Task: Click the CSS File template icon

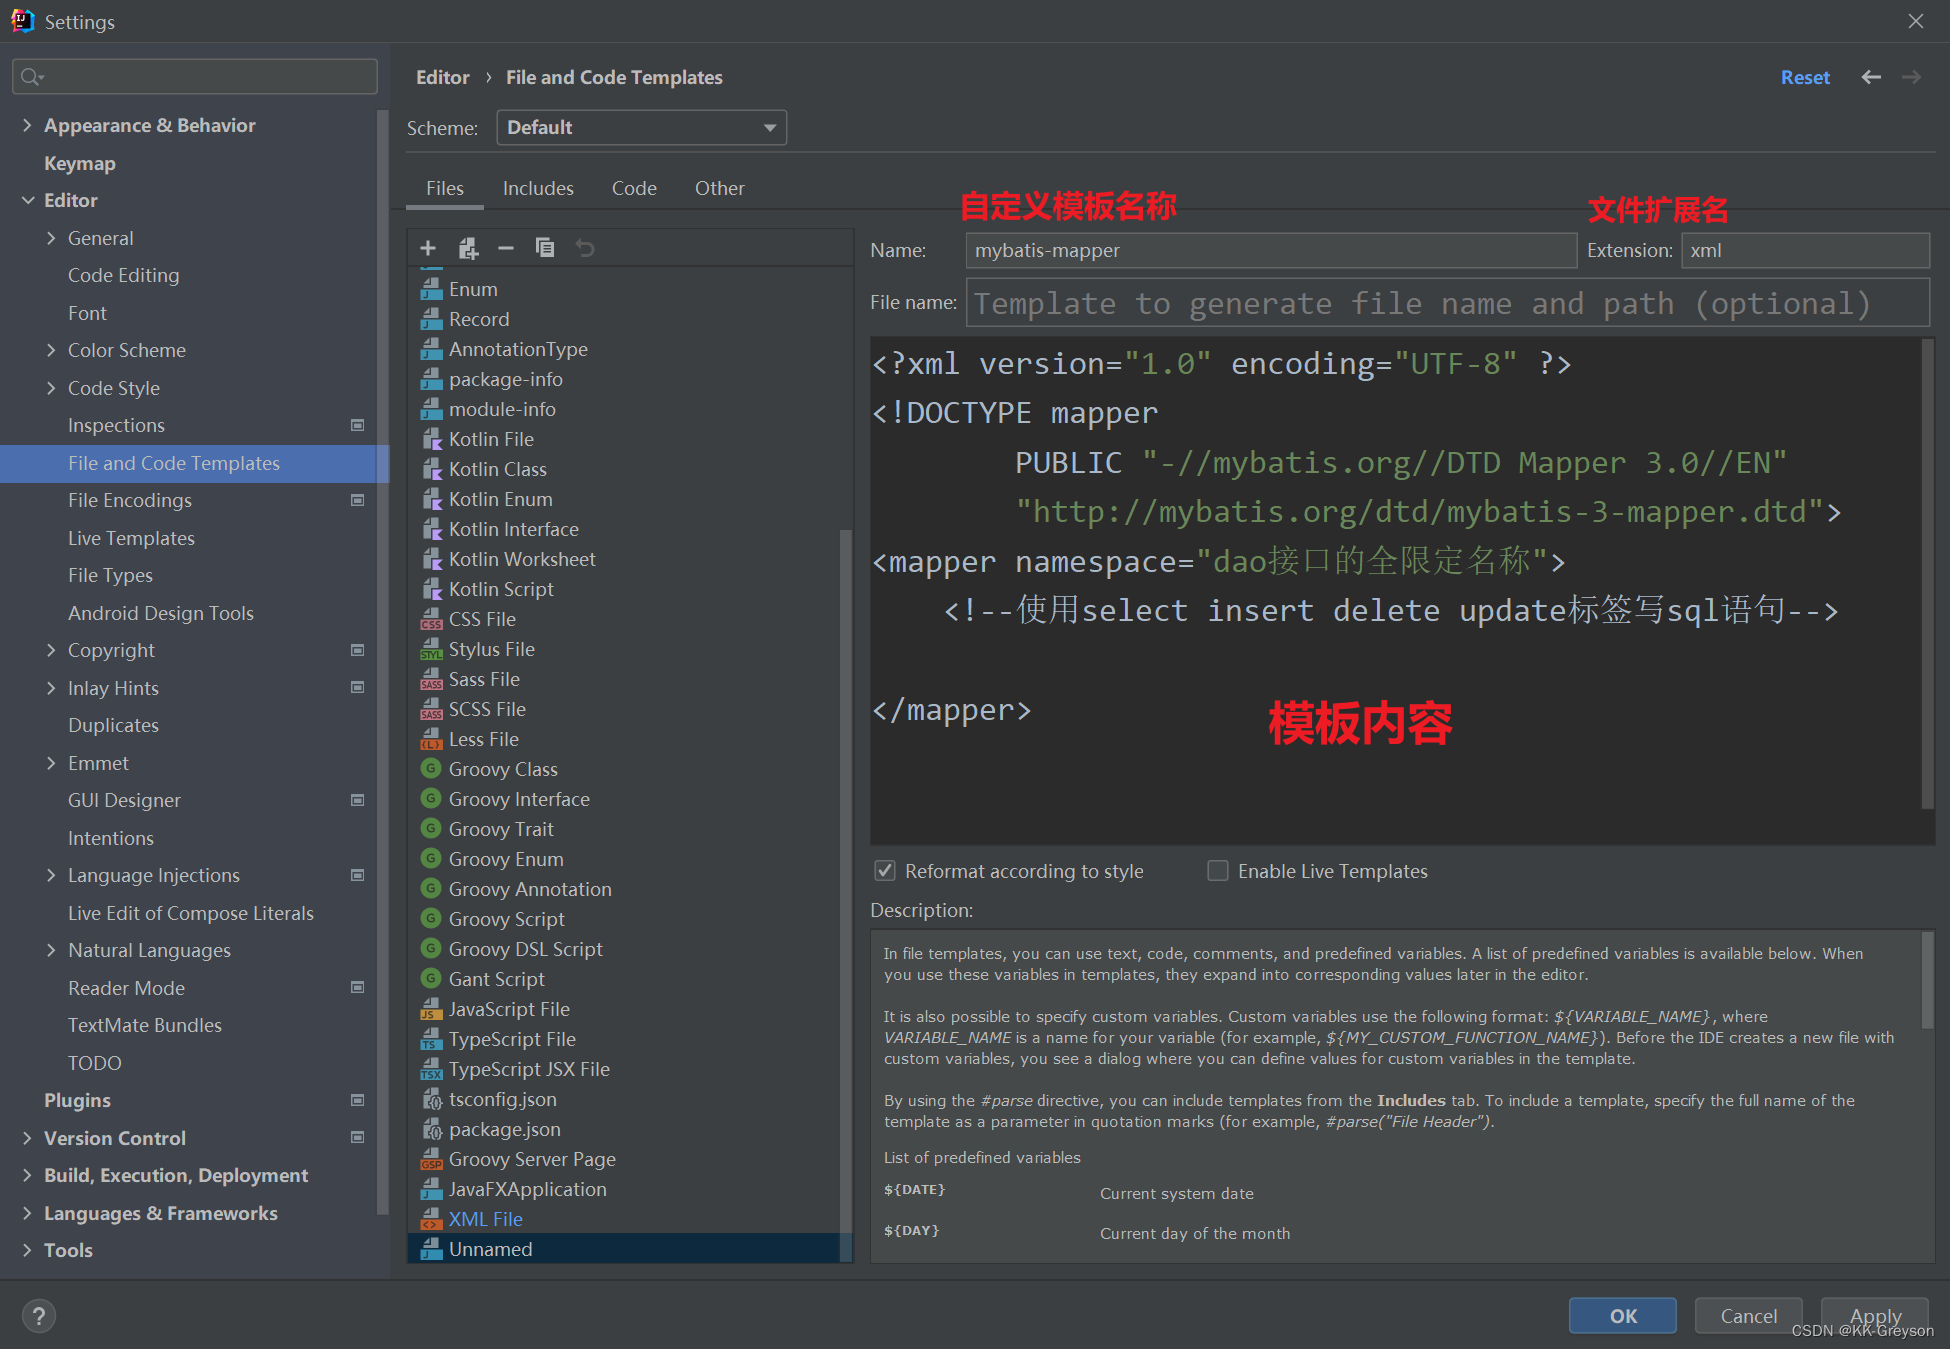Action: click(x=432, y=619)
